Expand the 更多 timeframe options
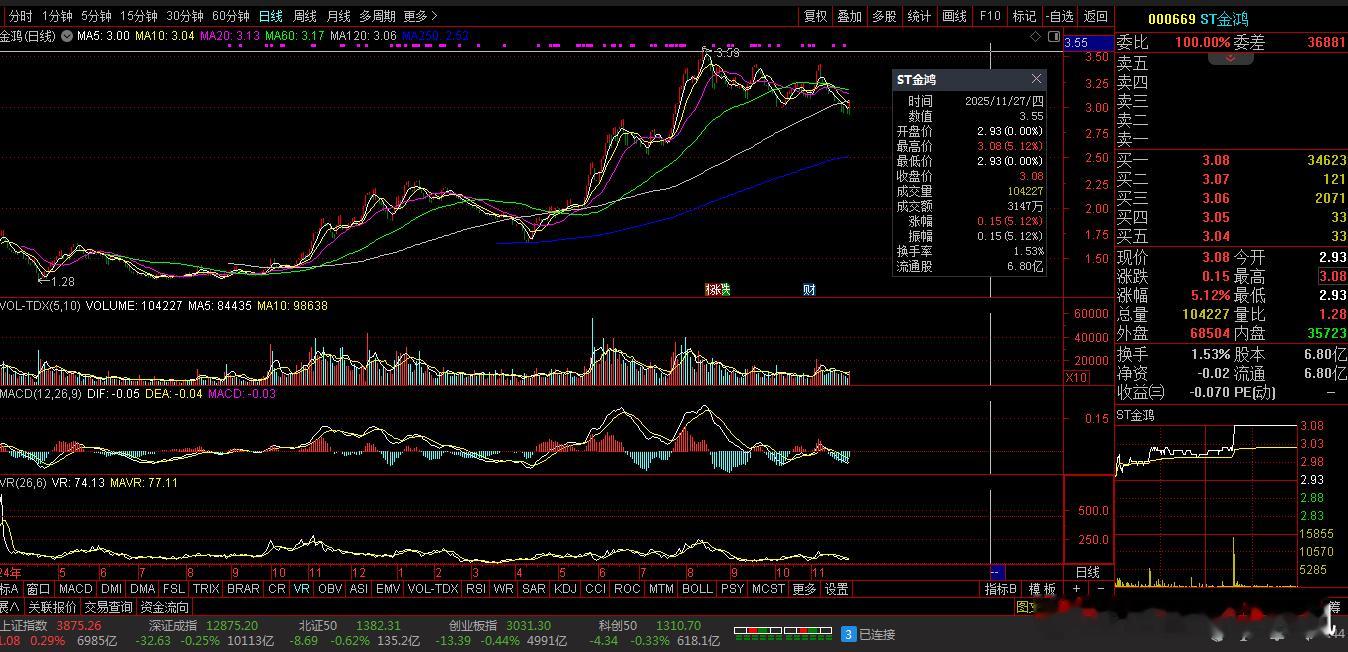Viewport: 1348px width, 652px height. pyautogui.click(x=420, y=16)
